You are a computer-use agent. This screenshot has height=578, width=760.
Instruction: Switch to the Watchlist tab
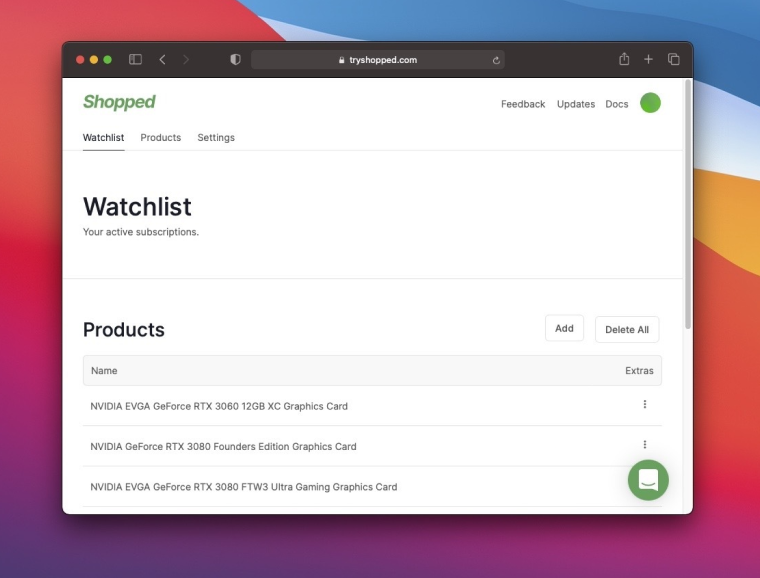tap(103, 138)
